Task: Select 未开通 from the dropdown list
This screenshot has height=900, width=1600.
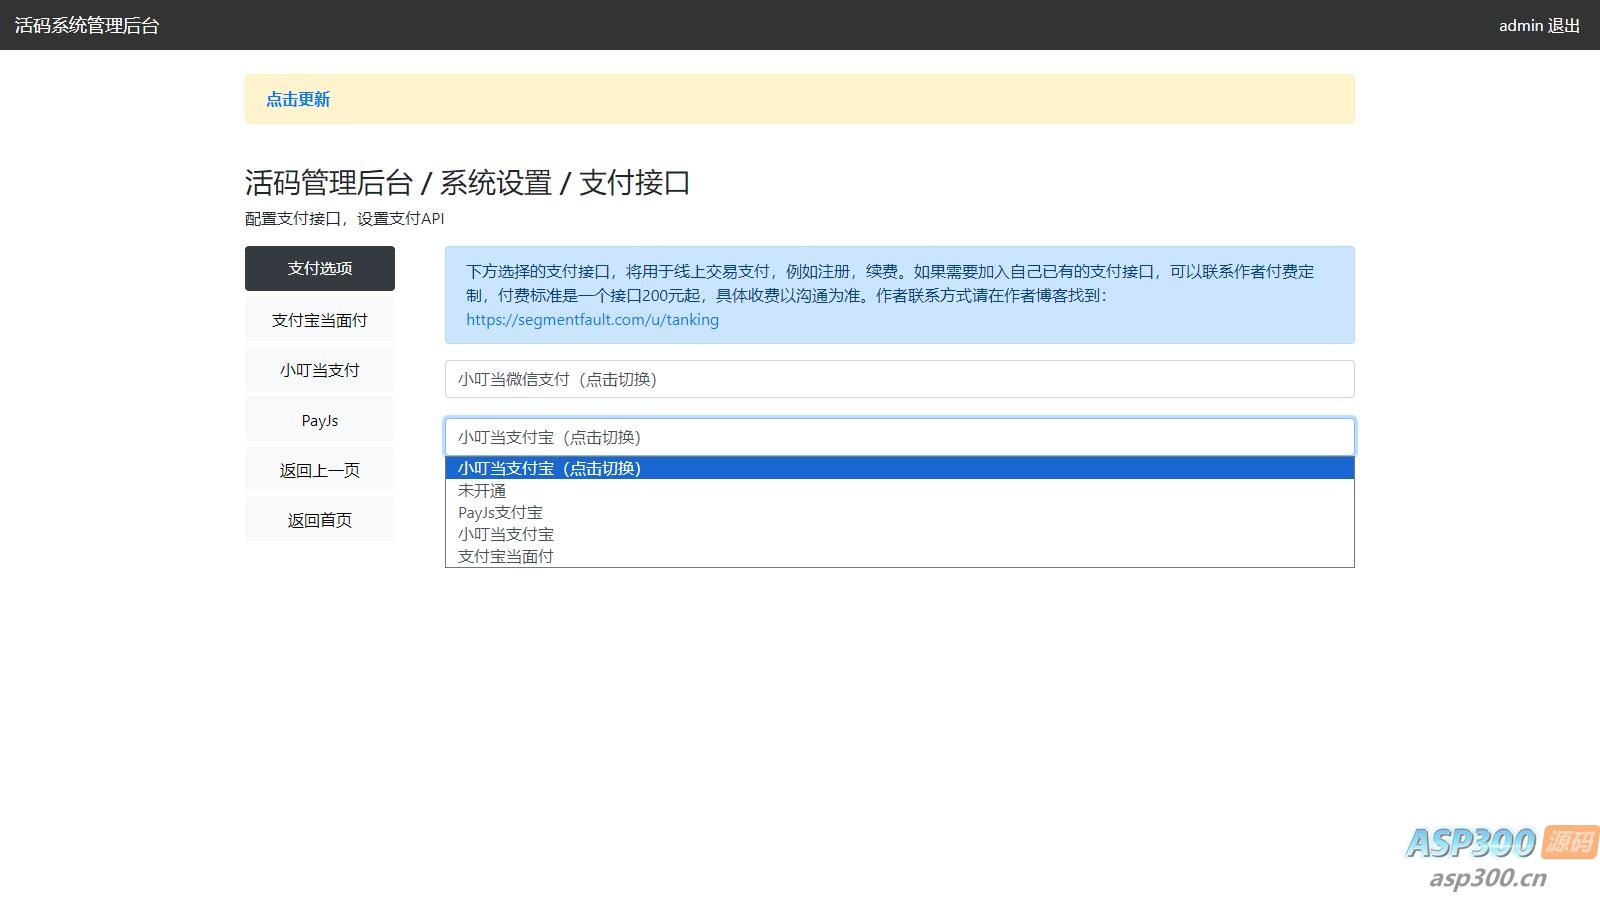Action: [482, 491]
